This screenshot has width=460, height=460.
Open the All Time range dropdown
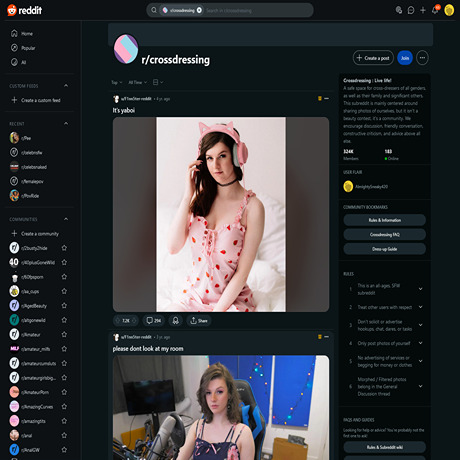[138, 82]
